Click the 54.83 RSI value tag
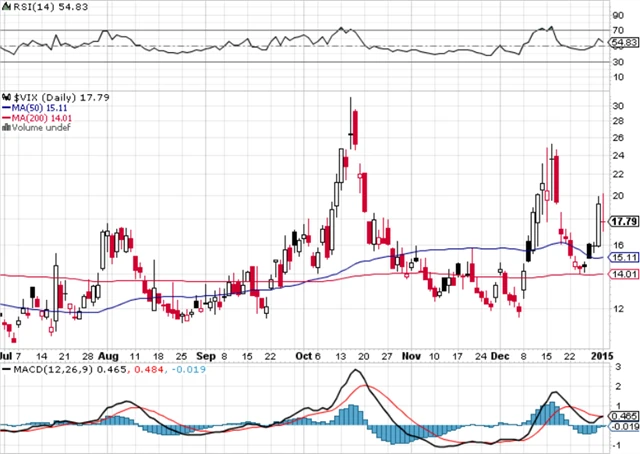640x454 pixels. (x=624, y=43)
